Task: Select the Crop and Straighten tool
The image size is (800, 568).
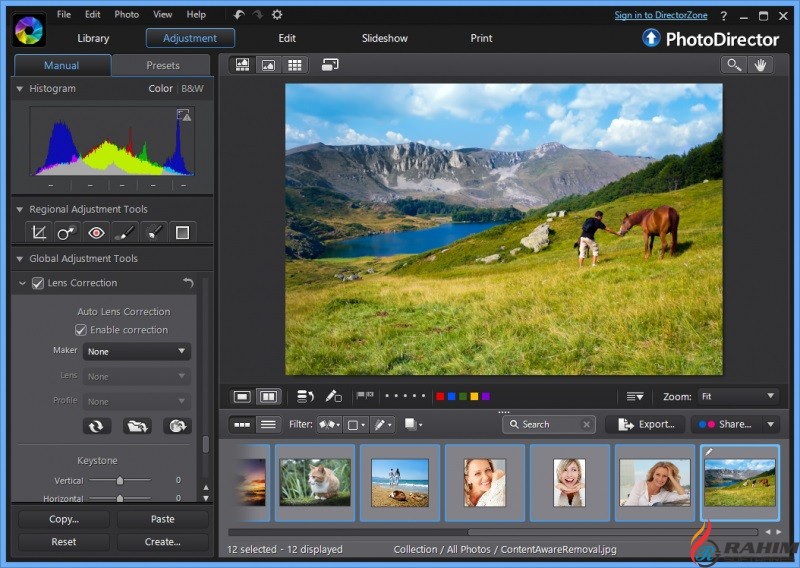Action: click(x=39, y=233)
